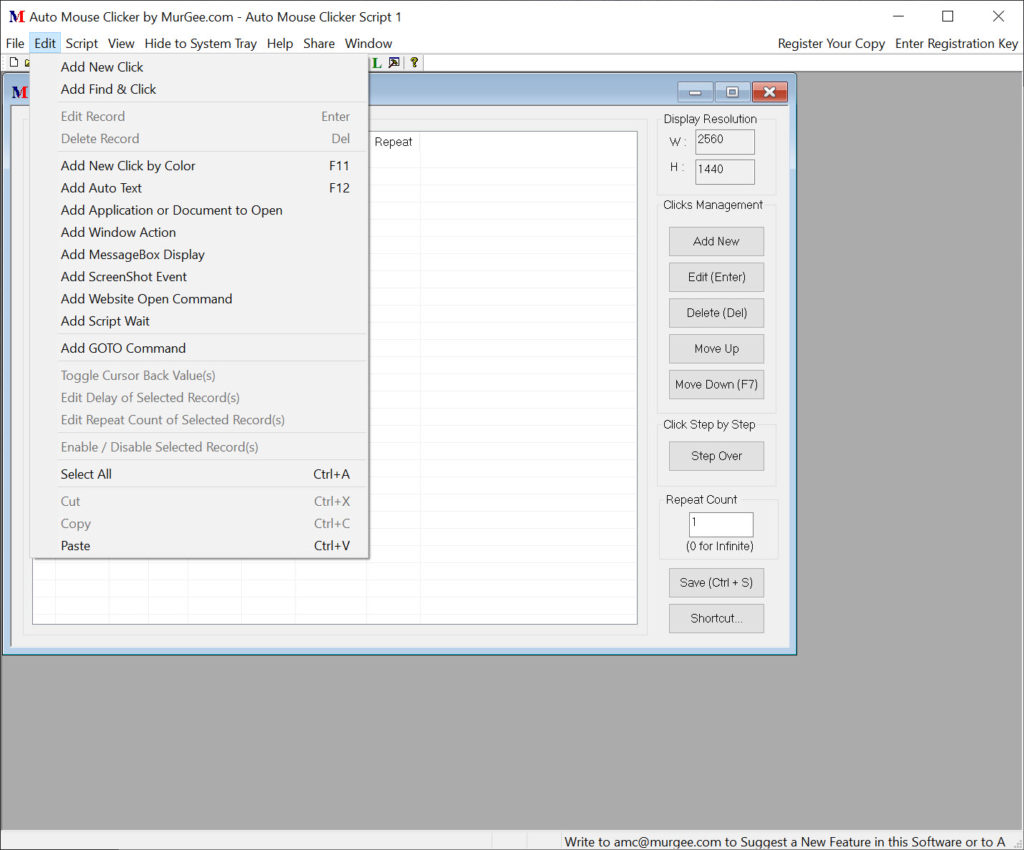1024x850 pixels.
Task: Choose Add Application or Document to Open
Action: 199,210
